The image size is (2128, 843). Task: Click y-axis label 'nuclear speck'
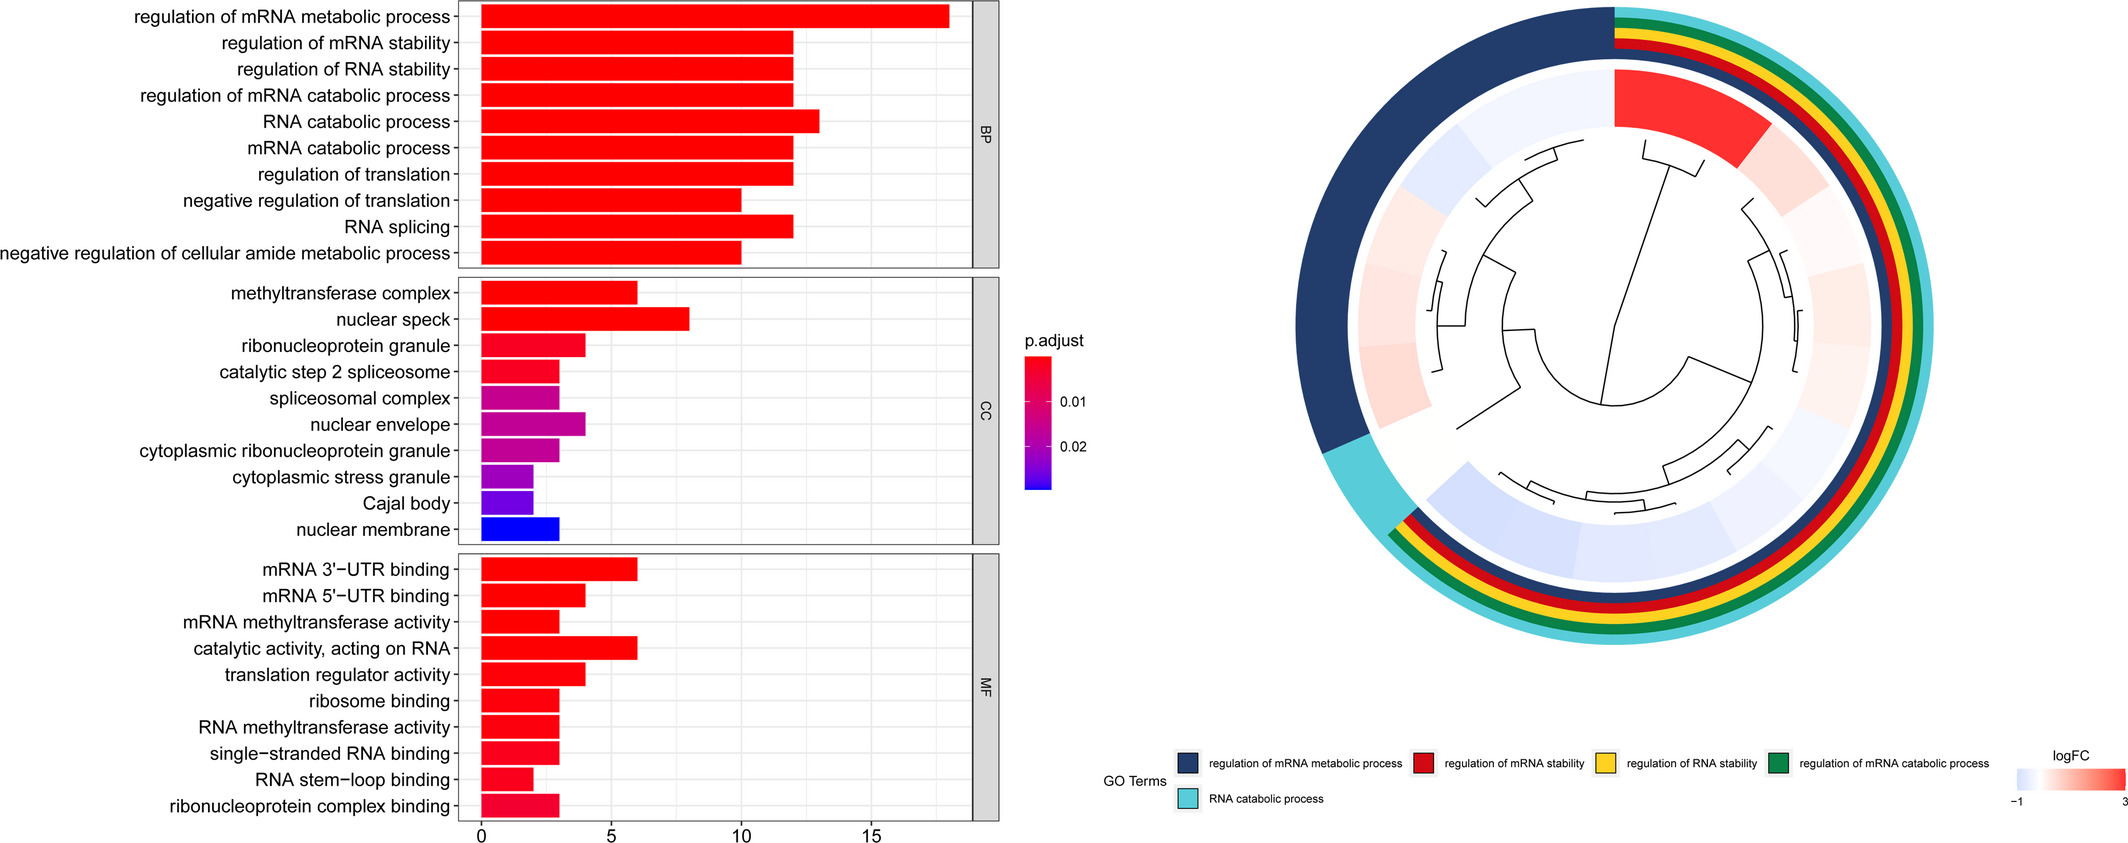[394, 320]
